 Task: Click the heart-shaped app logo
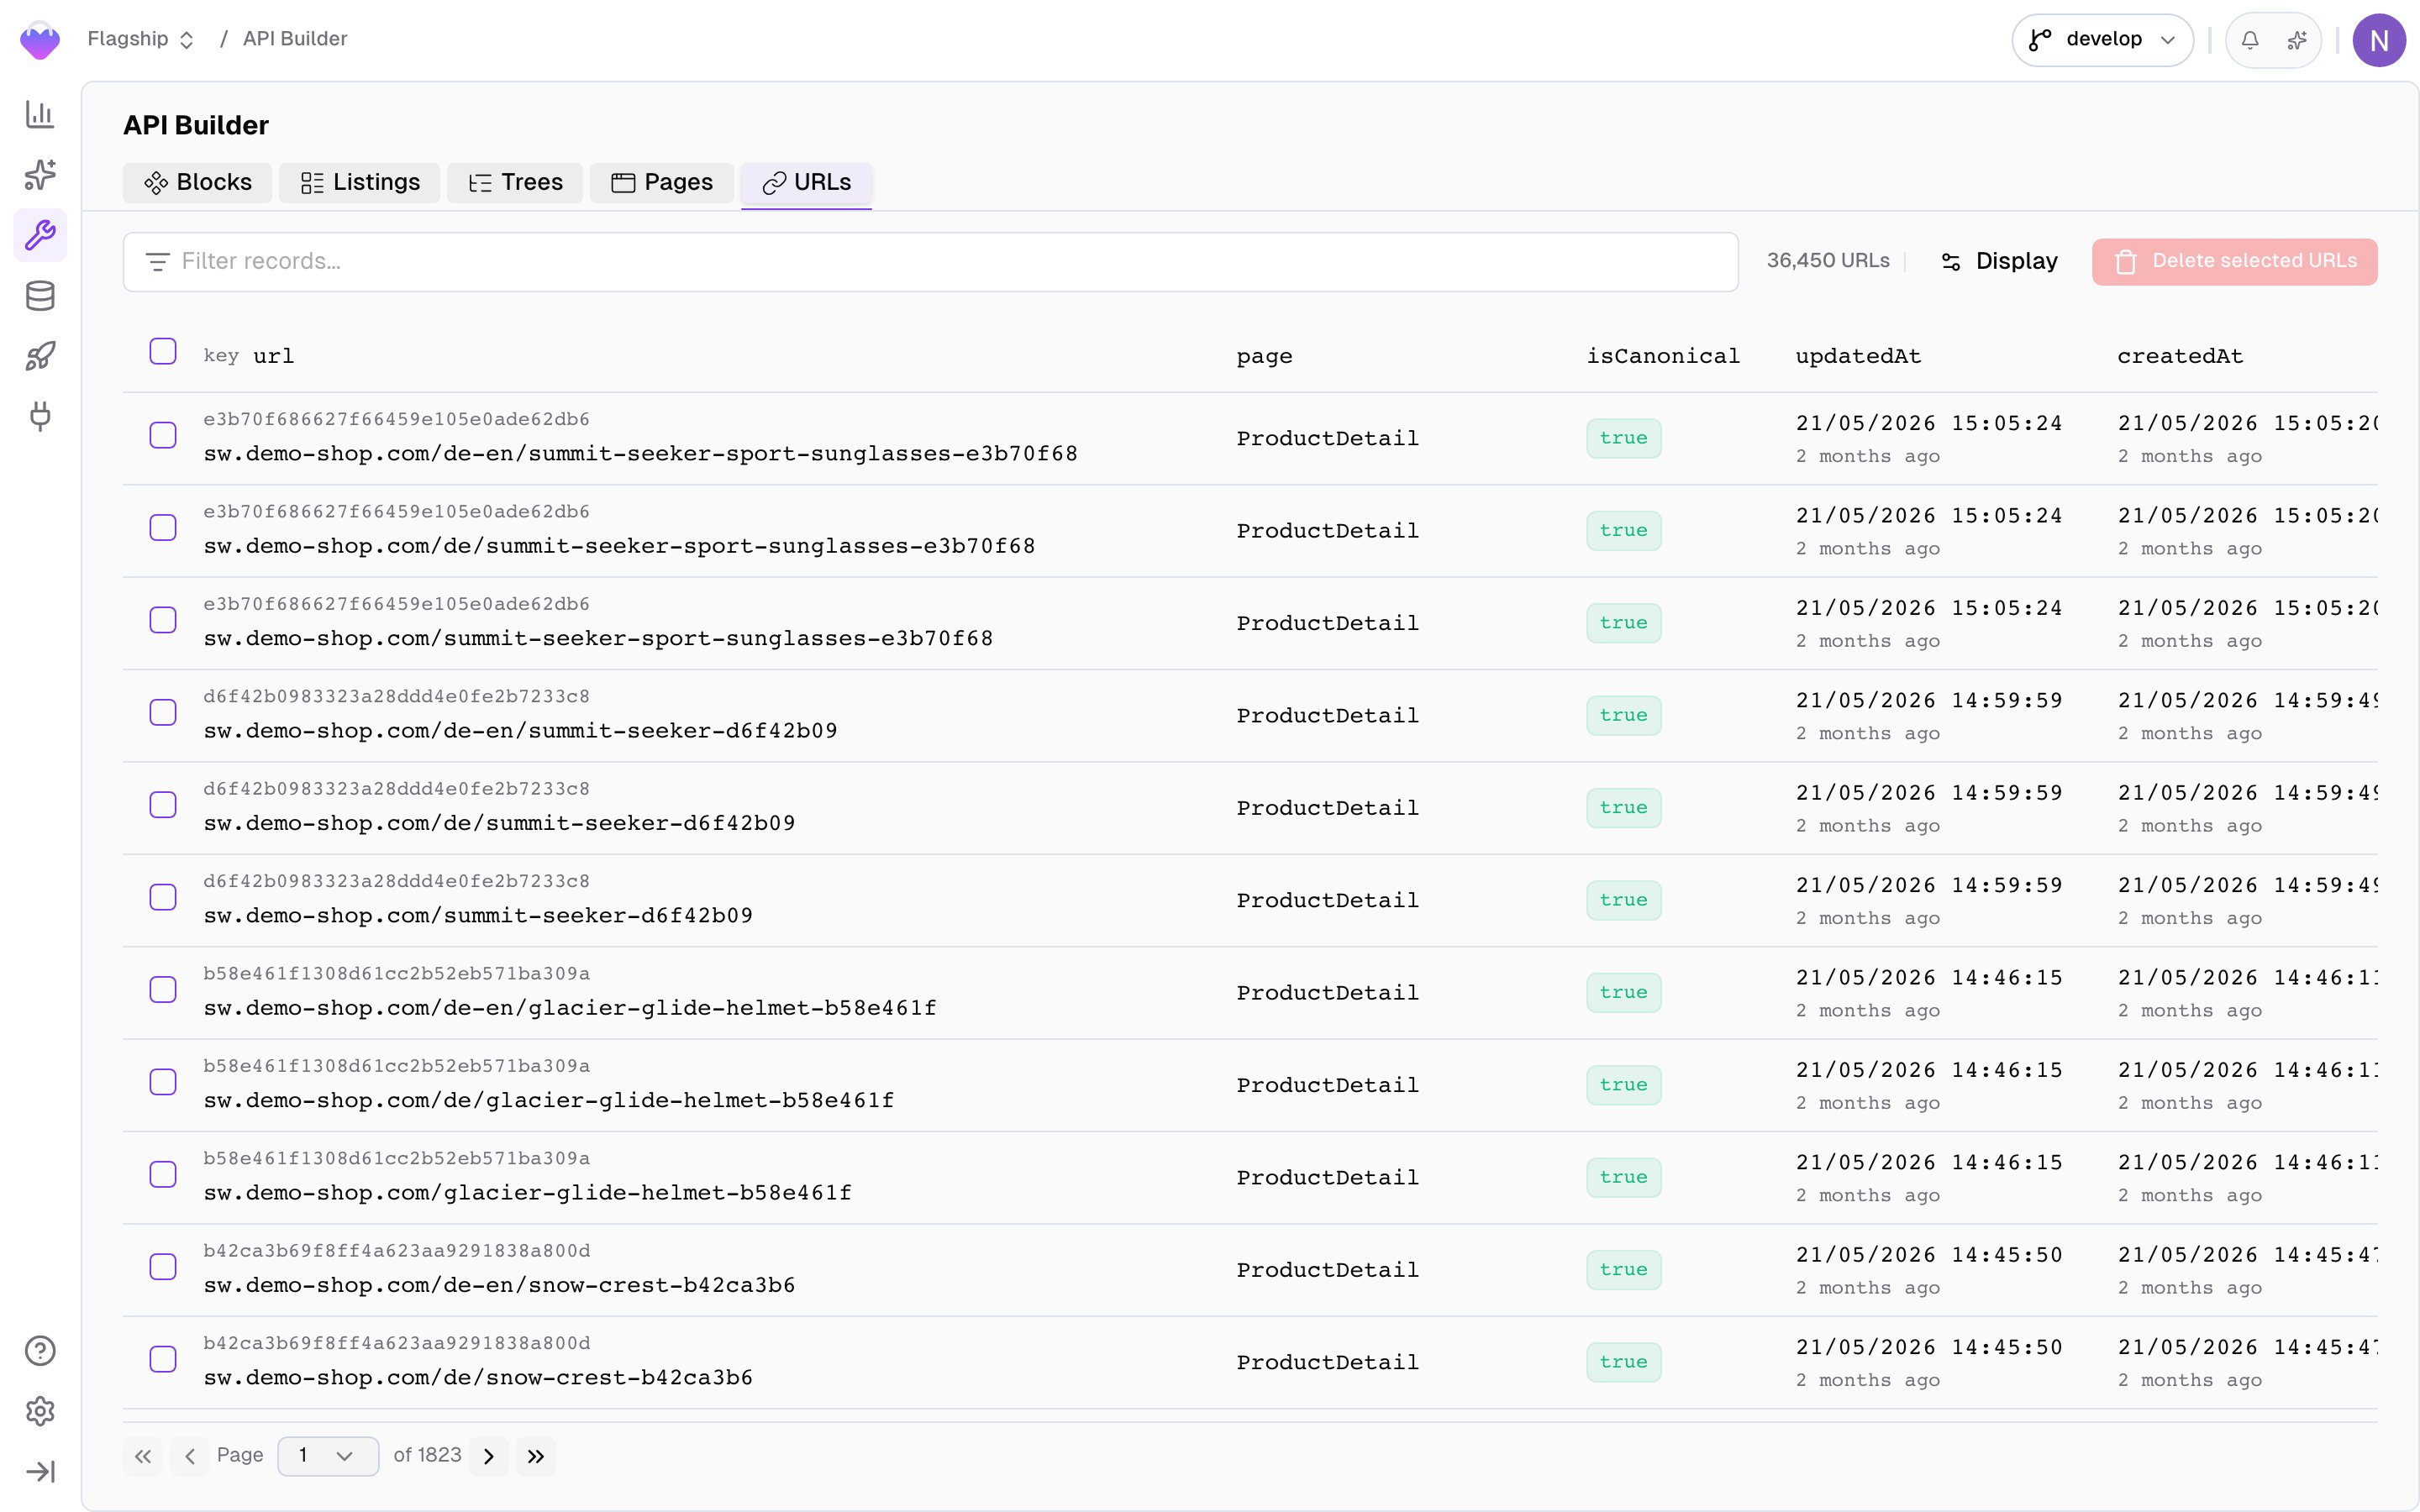click(x=40, y=40)
